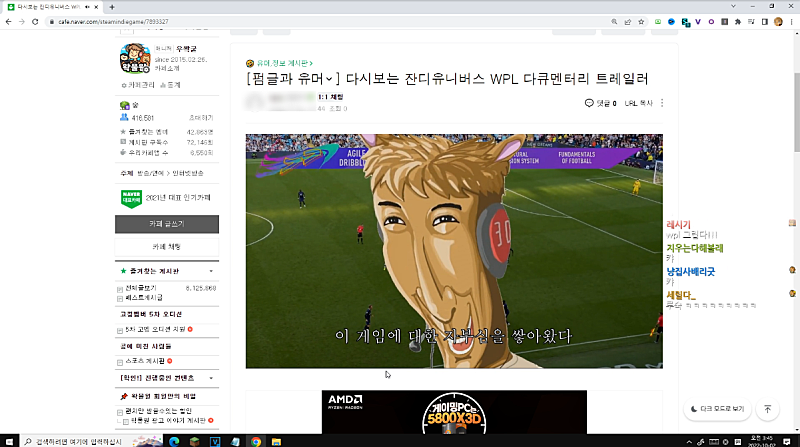Viewport: 800px width, 447px height.
Task: Open the blue round extension icon
Action: pos(671,22)
